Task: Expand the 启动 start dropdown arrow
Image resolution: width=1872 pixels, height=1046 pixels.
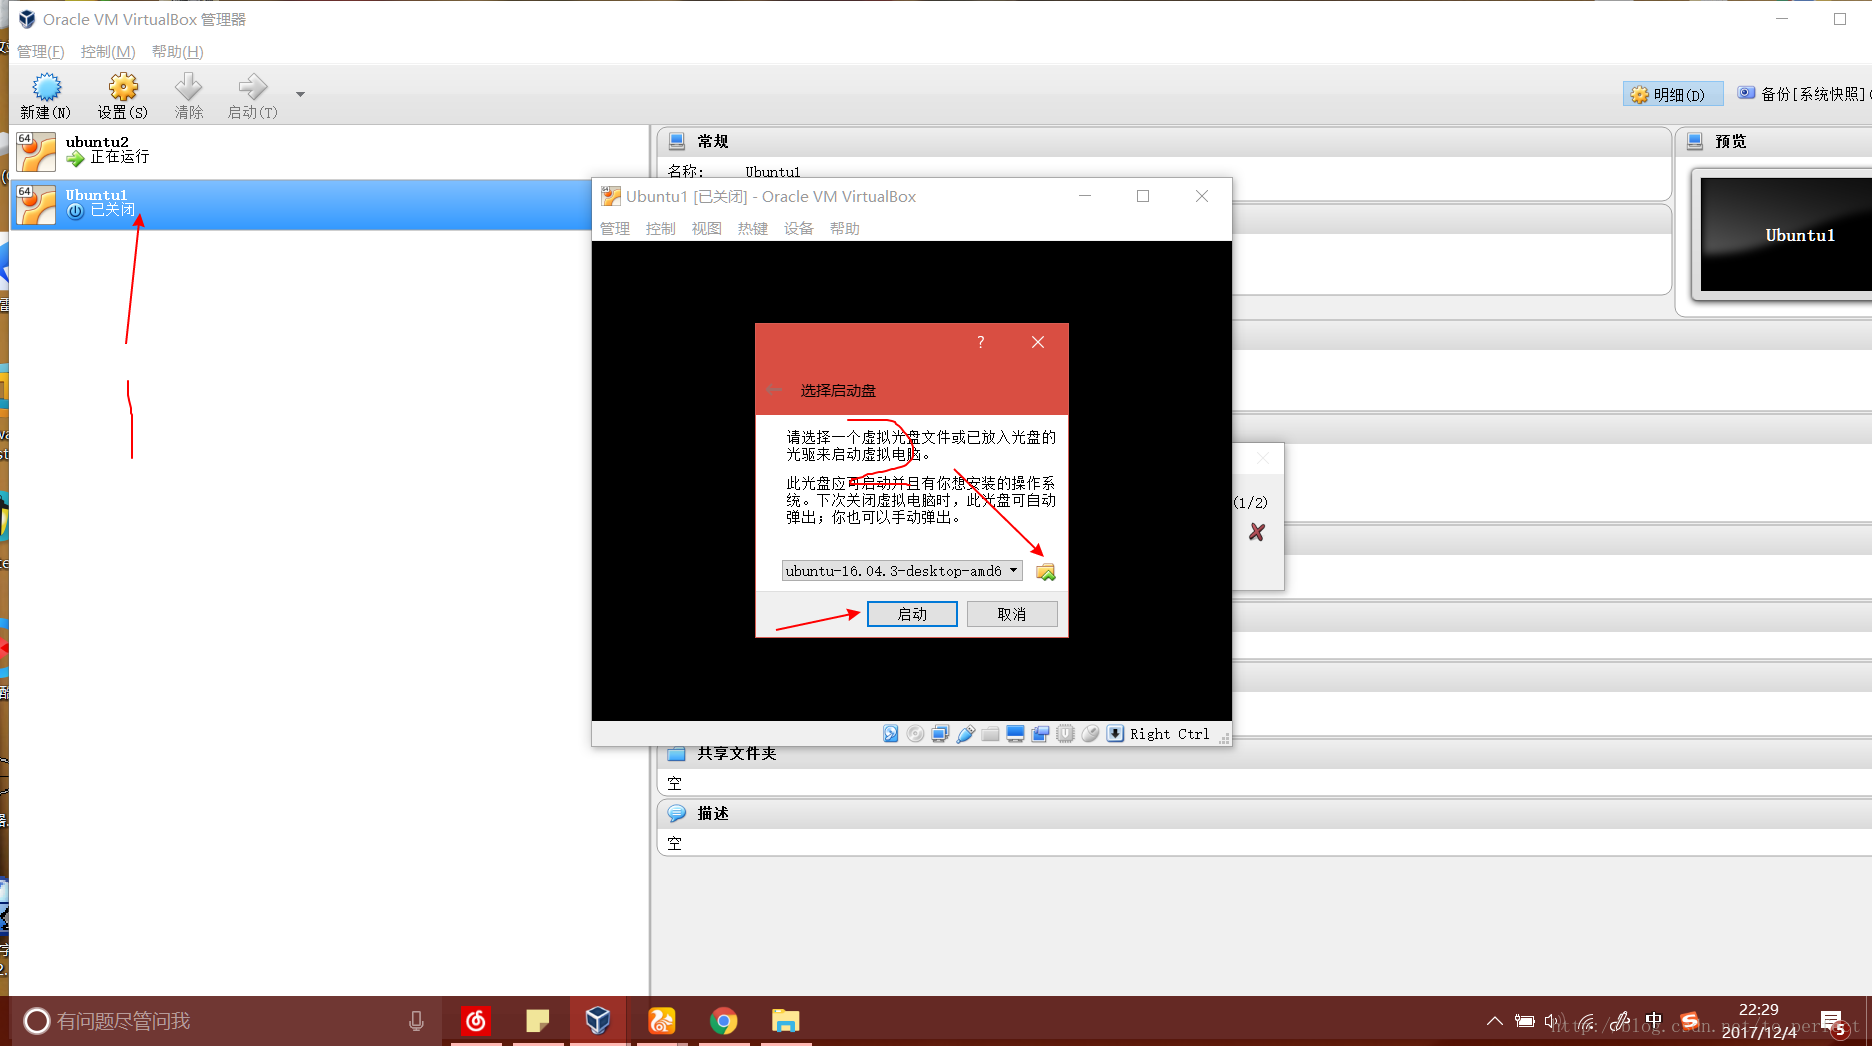Action: 300,95
